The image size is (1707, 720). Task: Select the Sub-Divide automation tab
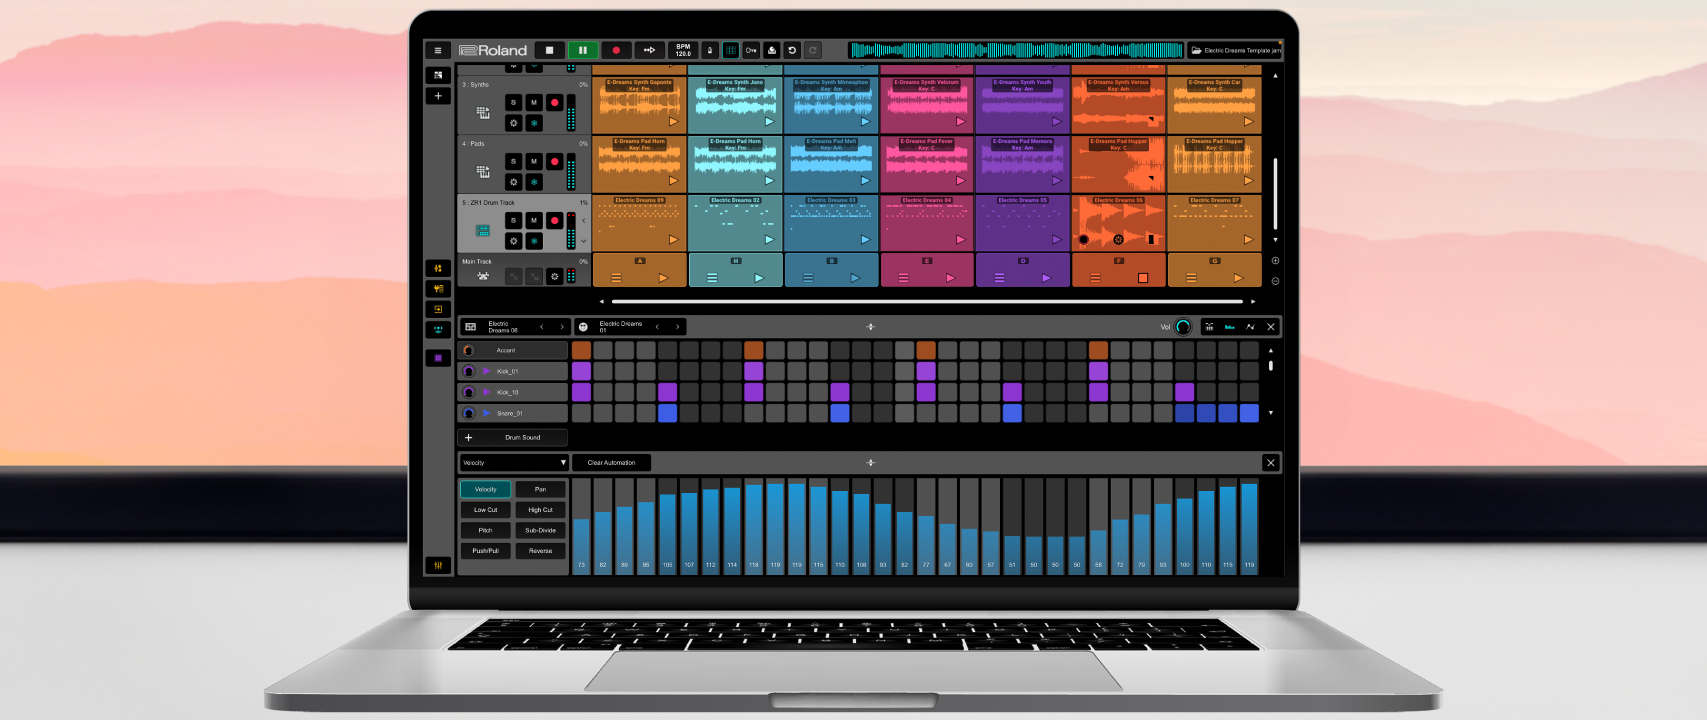point(540,530)
